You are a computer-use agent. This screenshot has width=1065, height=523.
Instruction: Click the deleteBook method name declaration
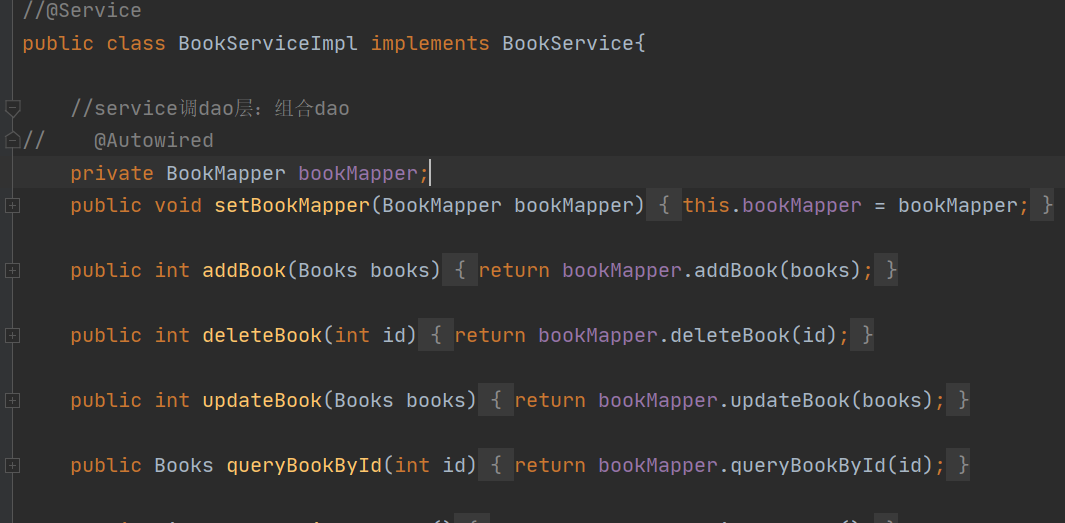pos(261,336)
